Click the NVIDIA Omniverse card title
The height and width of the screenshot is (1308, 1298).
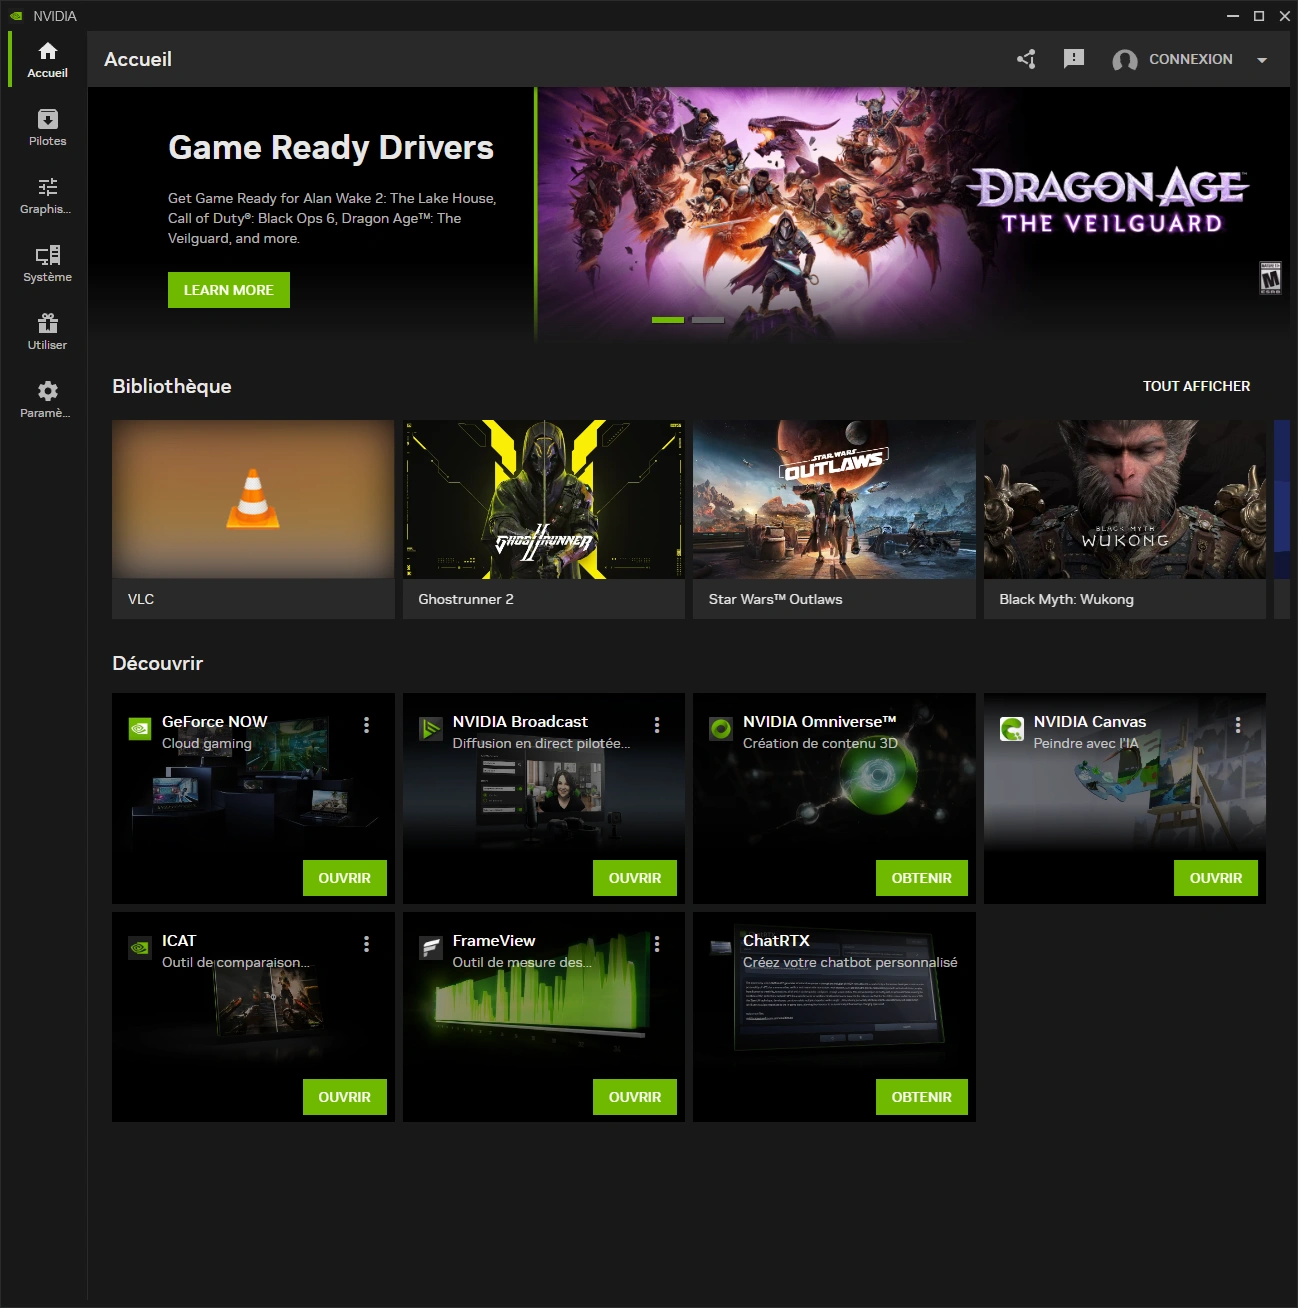coord(819,722)
